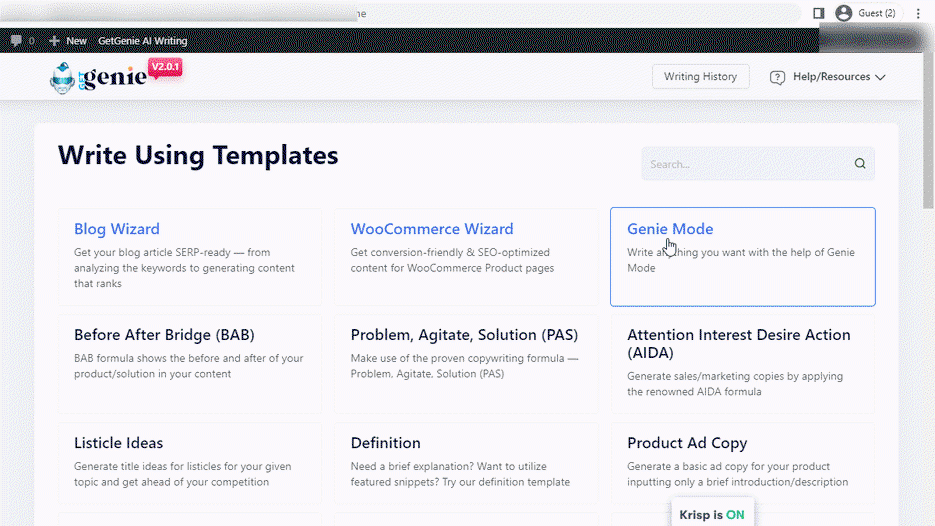
Task: Open GetGenie AI Writing menu item
Action: point(143,41)
